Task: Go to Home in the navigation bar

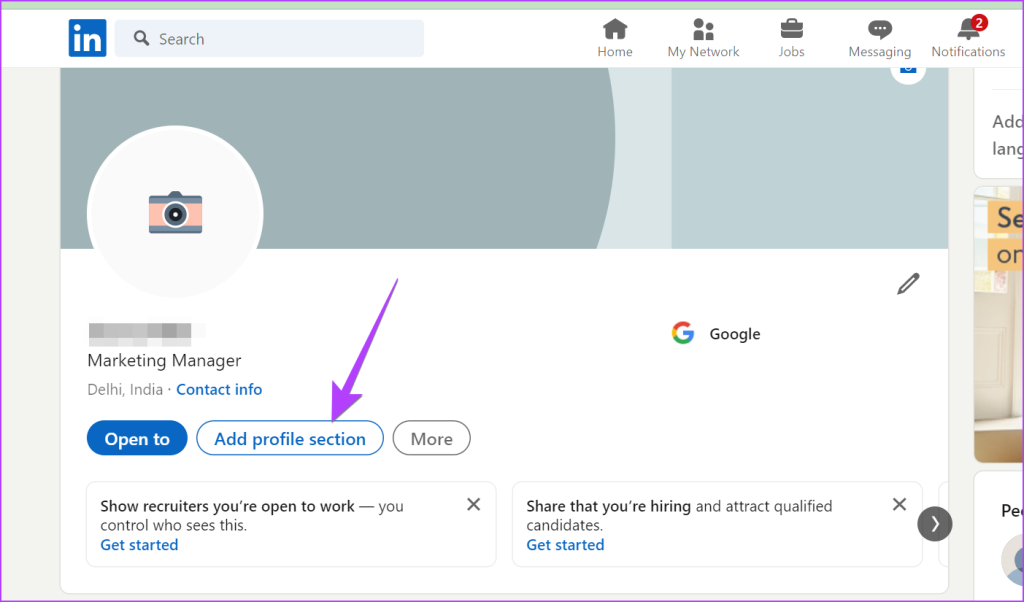Action: coord(615,38)
